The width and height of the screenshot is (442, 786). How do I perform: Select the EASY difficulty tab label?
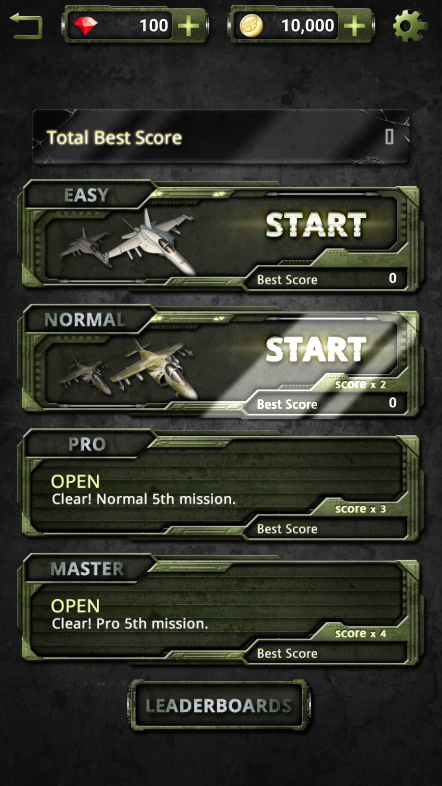[x=86, y=195]
